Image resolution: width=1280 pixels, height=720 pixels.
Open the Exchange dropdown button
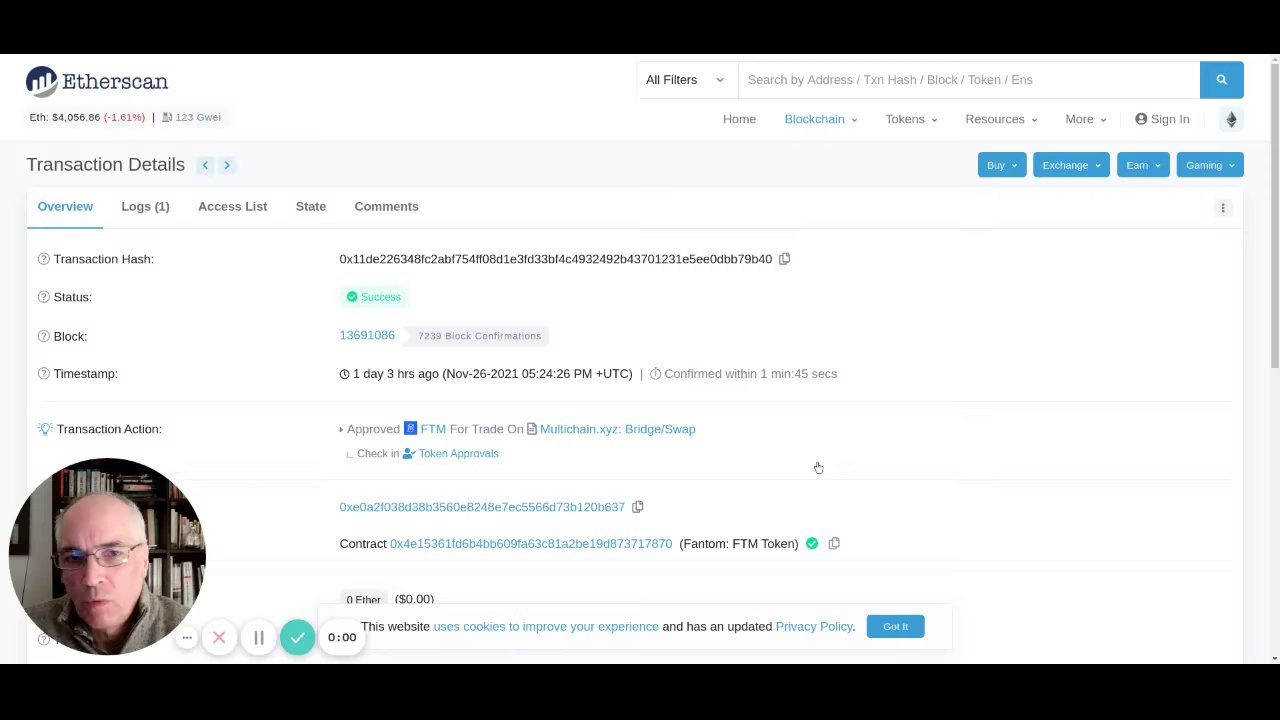1071,165
